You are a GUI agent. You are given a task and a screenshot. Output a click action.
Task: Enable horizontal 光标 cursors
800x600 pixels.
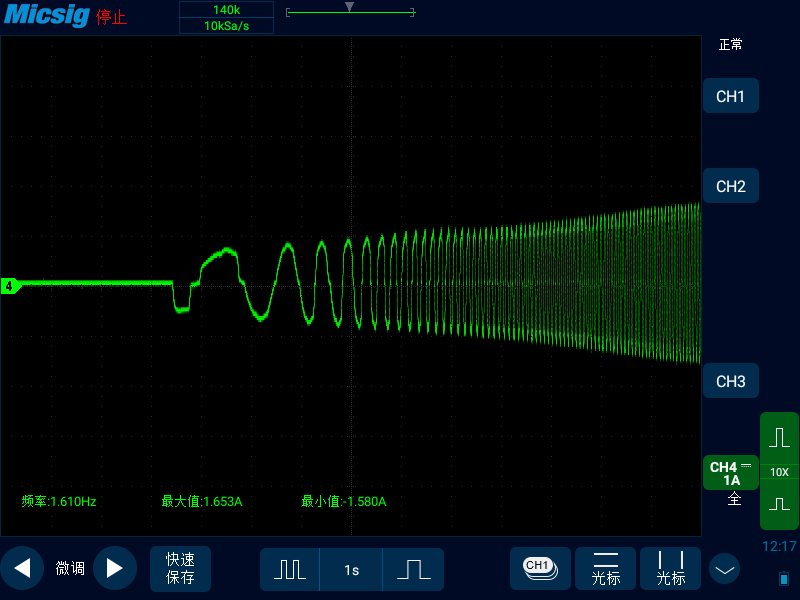click(x=606, y=568)
